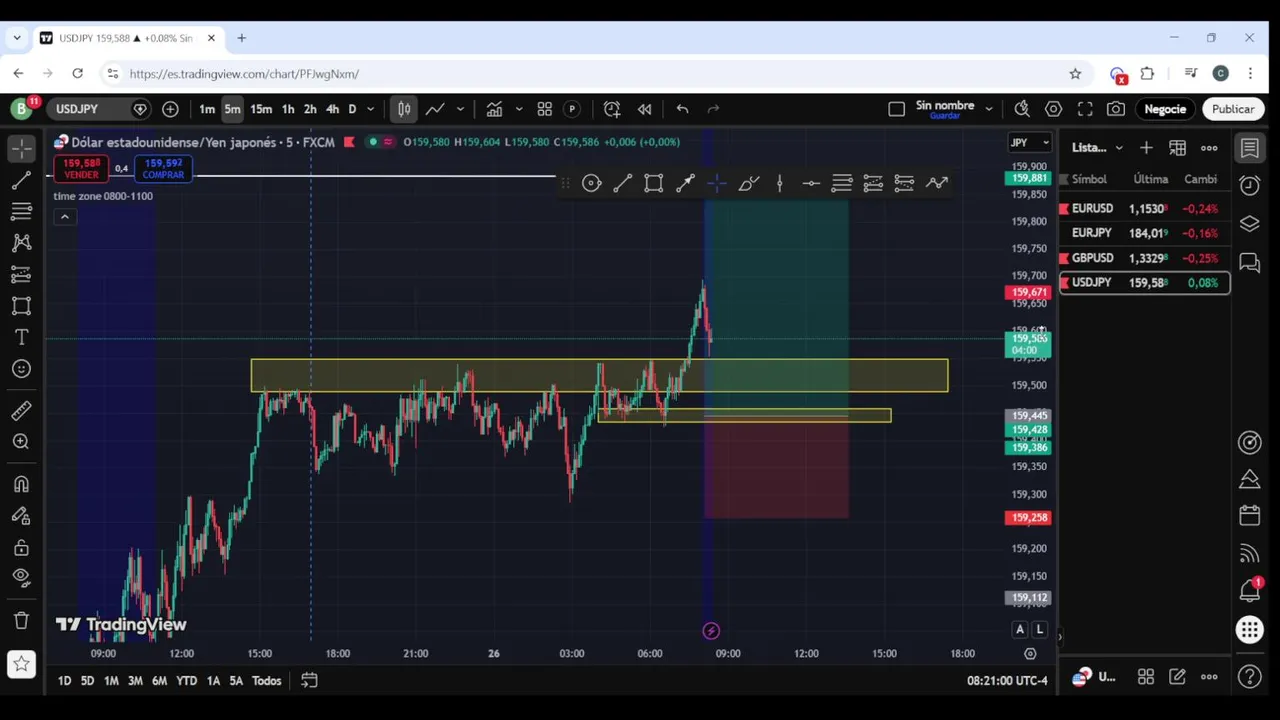This screenshot has height=720, width=1280.
Task: Select the ruler measure tool
Action: pos(21,410)
